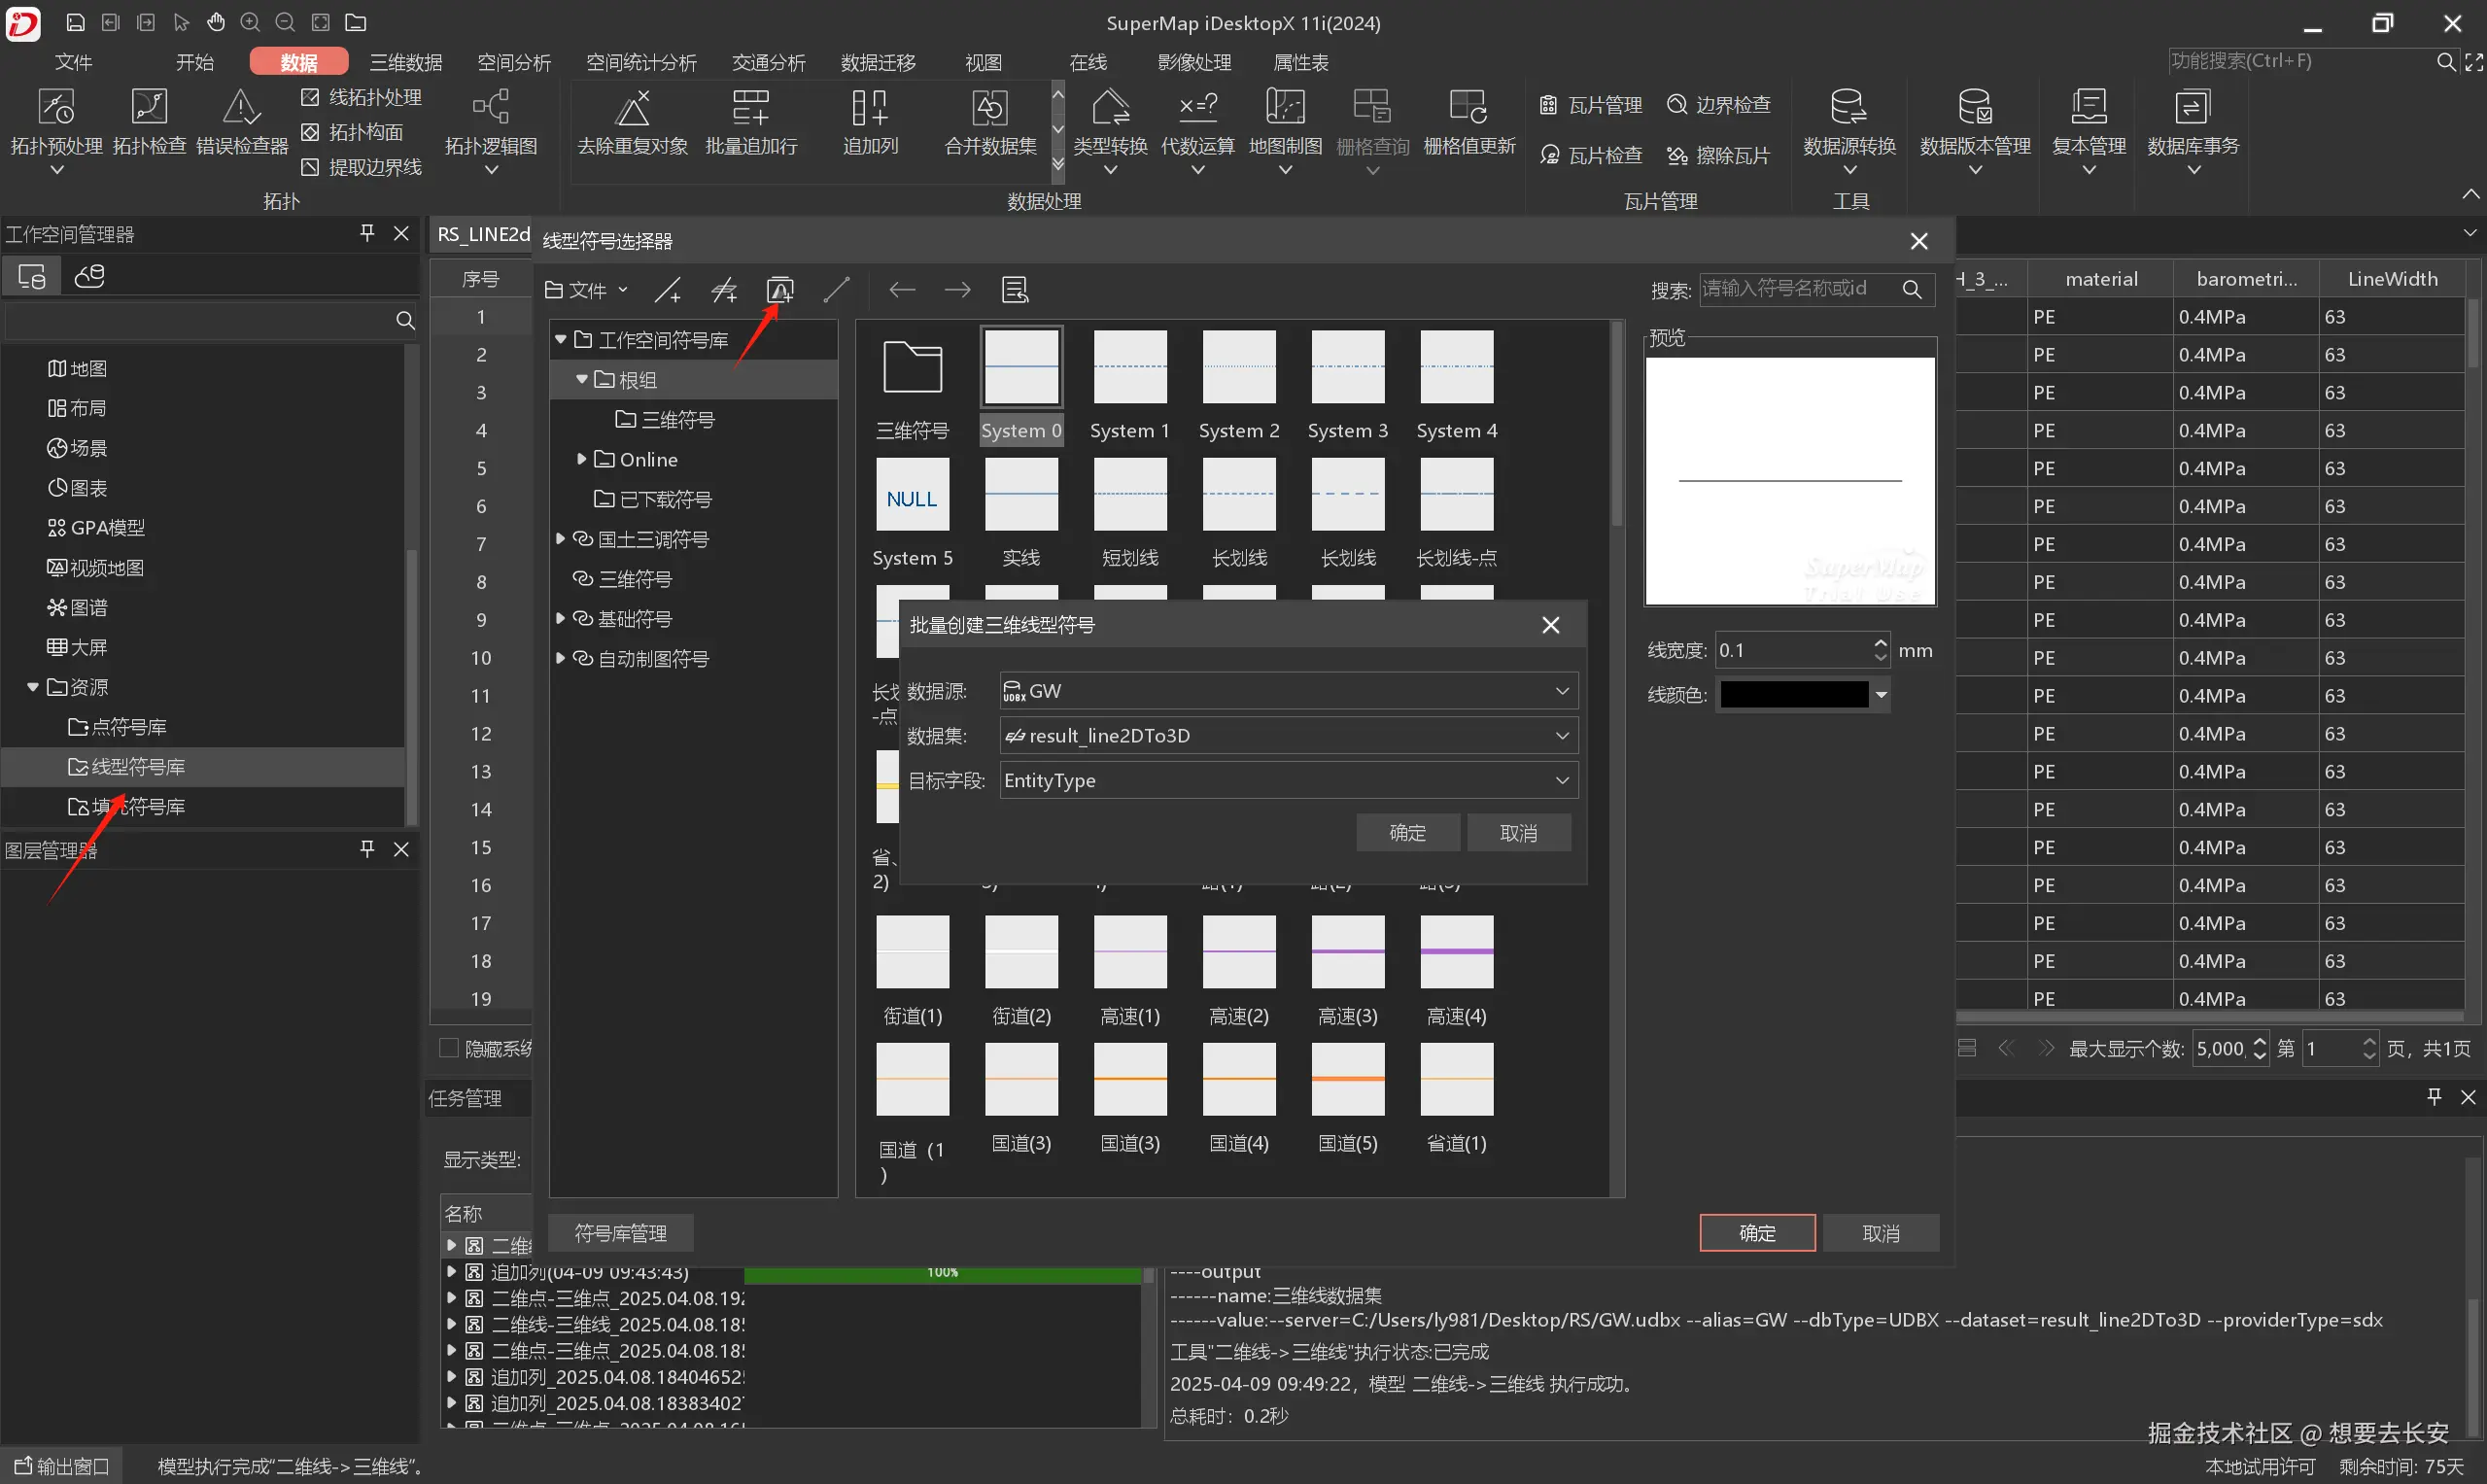
Task: Click the 线宽度 input field
Action: tap(1793, 650)
